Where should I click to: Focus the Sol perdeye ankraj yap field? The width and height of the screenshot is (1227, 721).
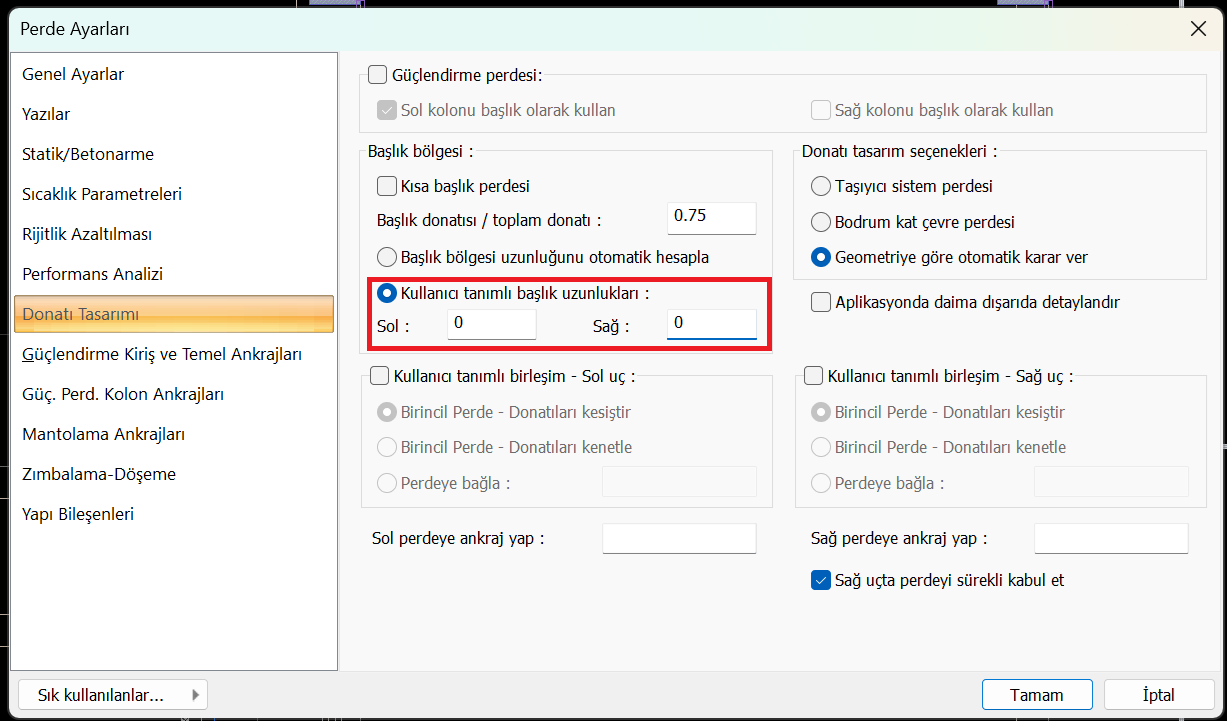(679, 539)
